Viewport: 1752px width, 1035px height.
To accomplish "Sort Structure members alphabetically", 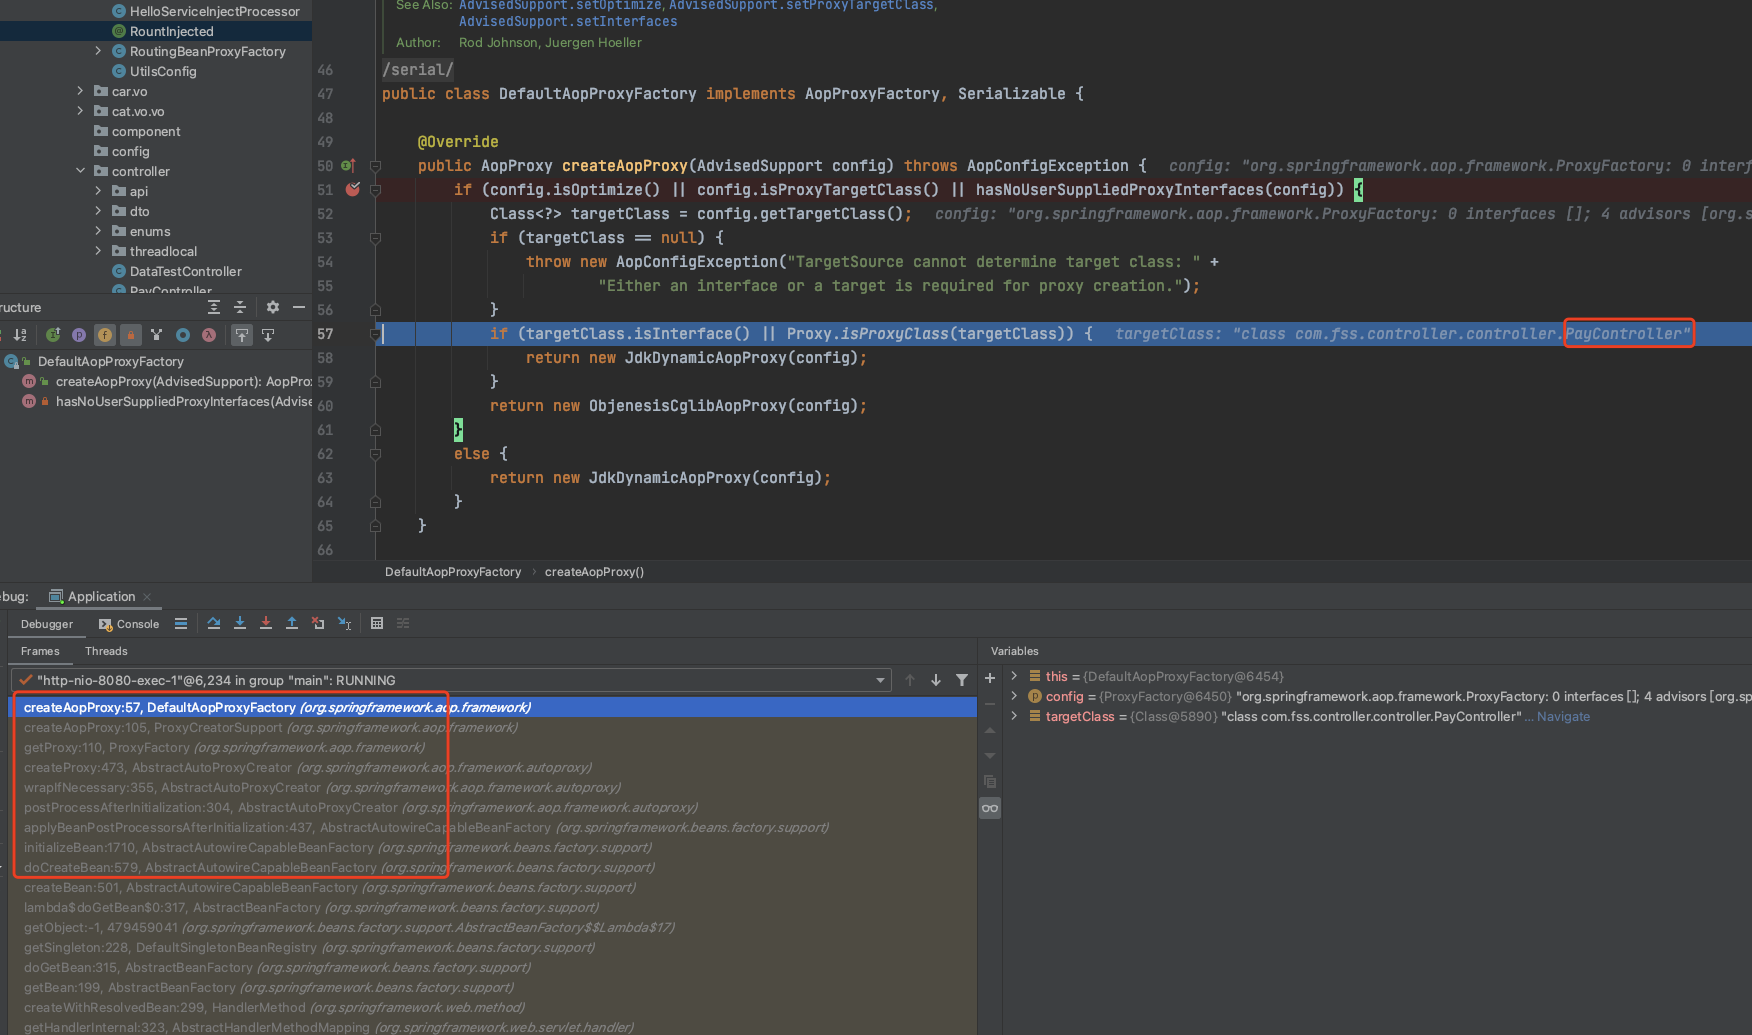I will tap(20, 335).
